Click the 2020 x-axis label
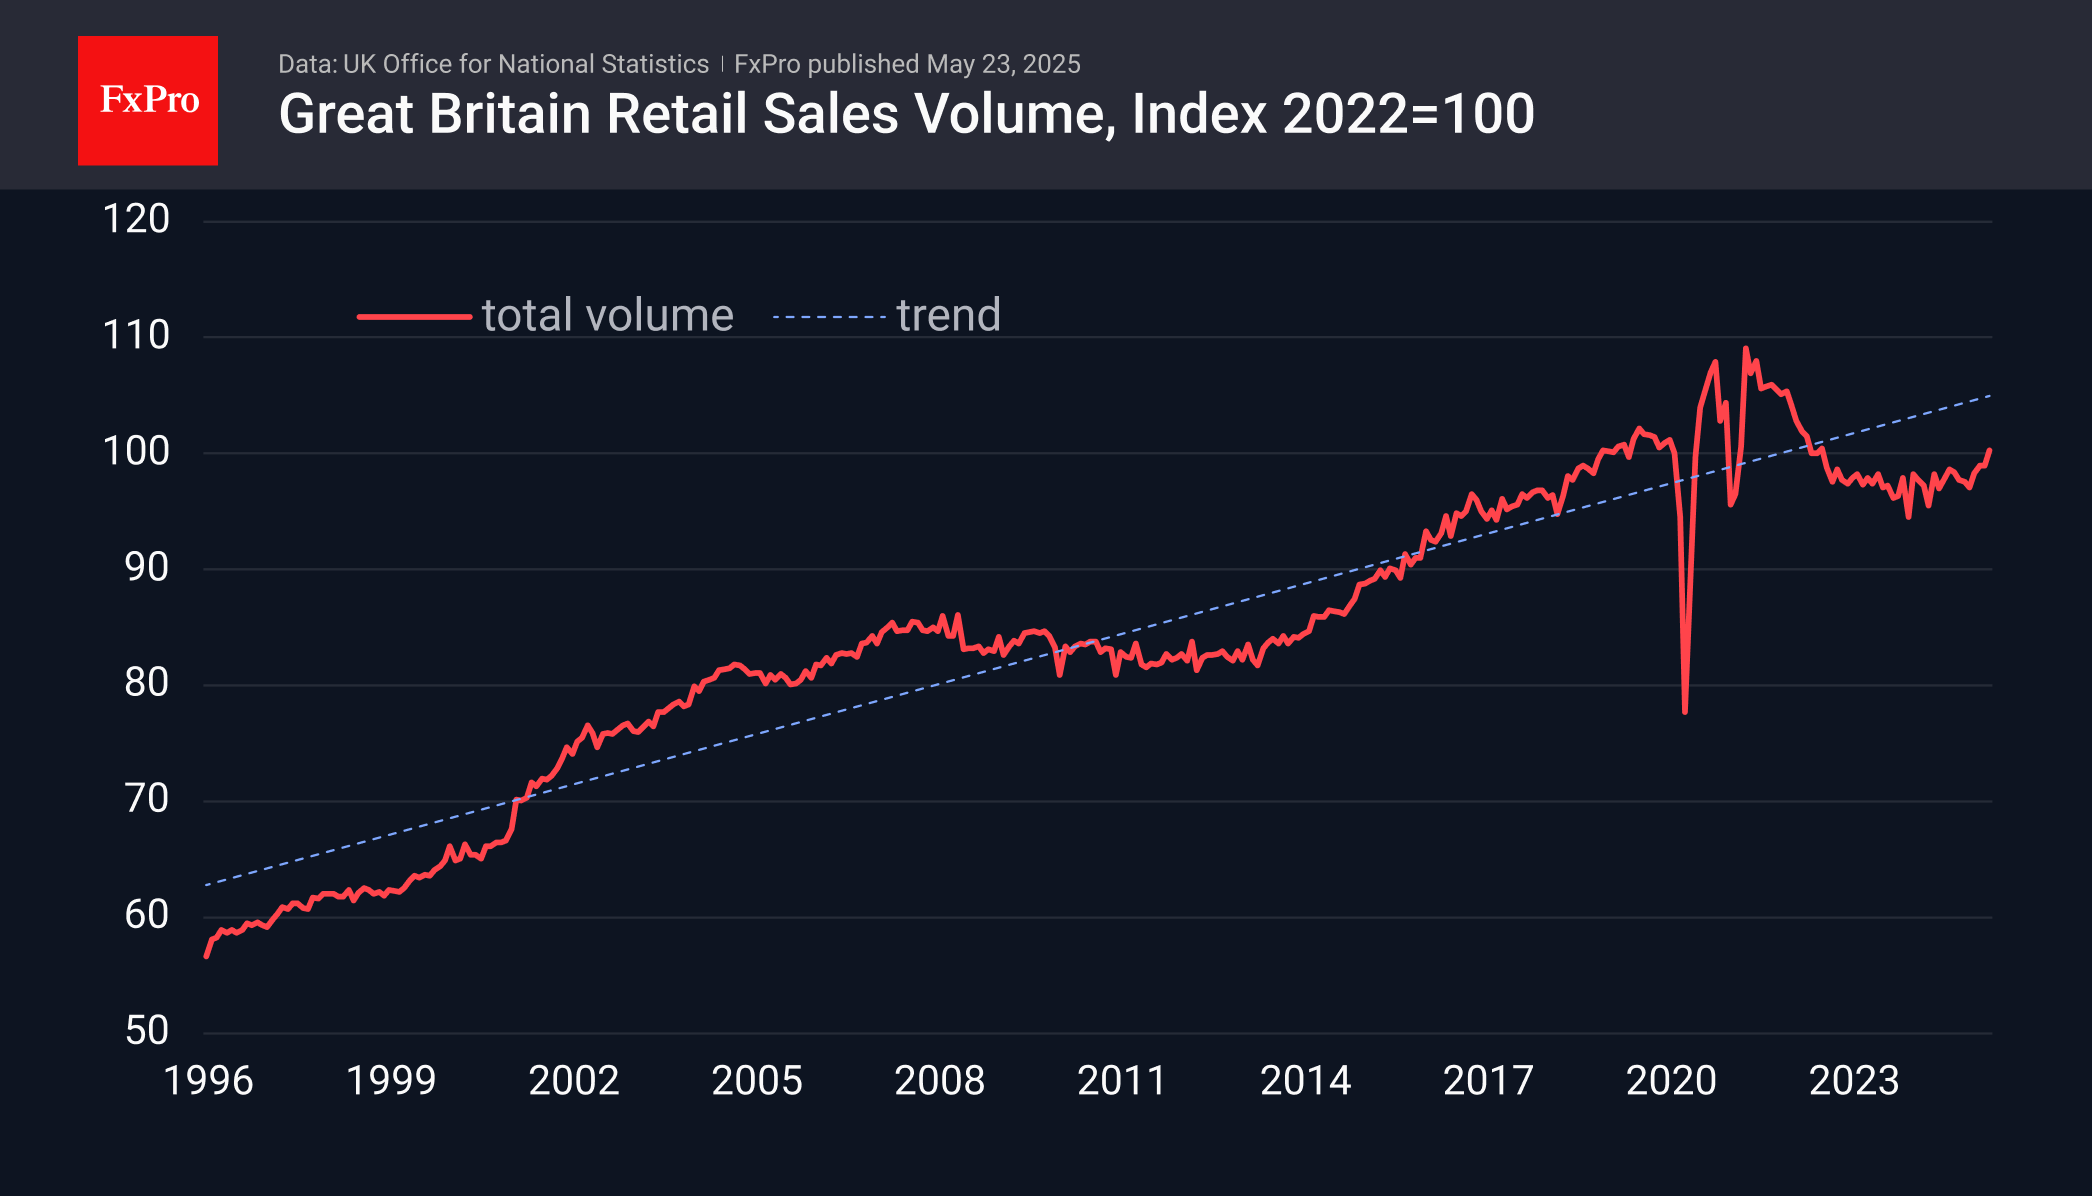2092x1196 pixels. 1671,1081
